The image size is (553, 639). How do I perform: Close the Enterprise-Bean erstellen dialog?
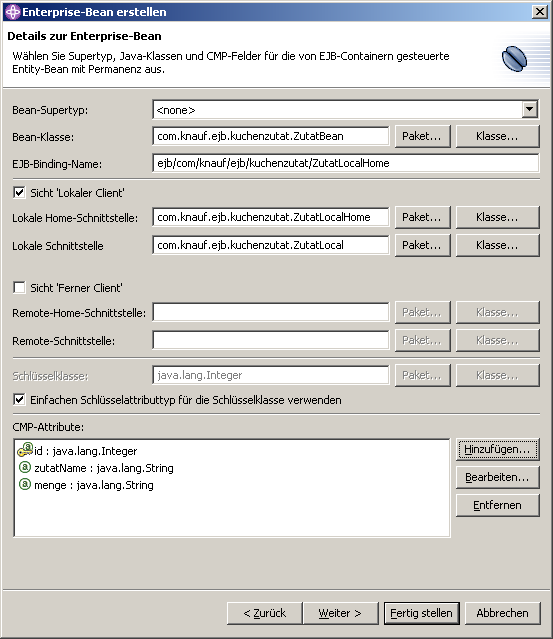click(x=540, y=11)
